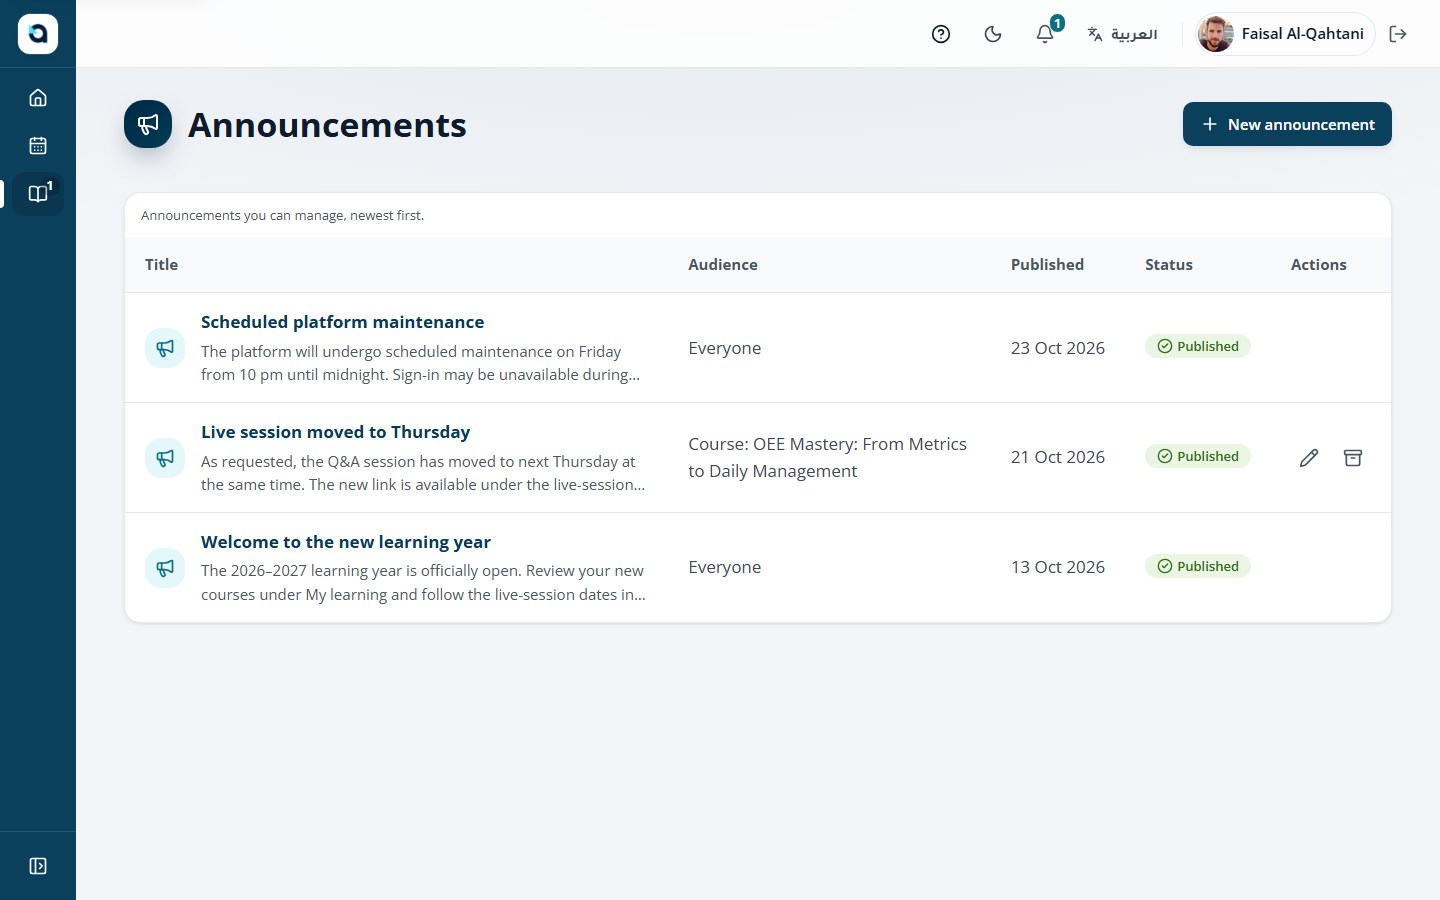Click the app logo in the sidebar
The width and height of the screenshot is (1440, 900).
coord(38,34)
